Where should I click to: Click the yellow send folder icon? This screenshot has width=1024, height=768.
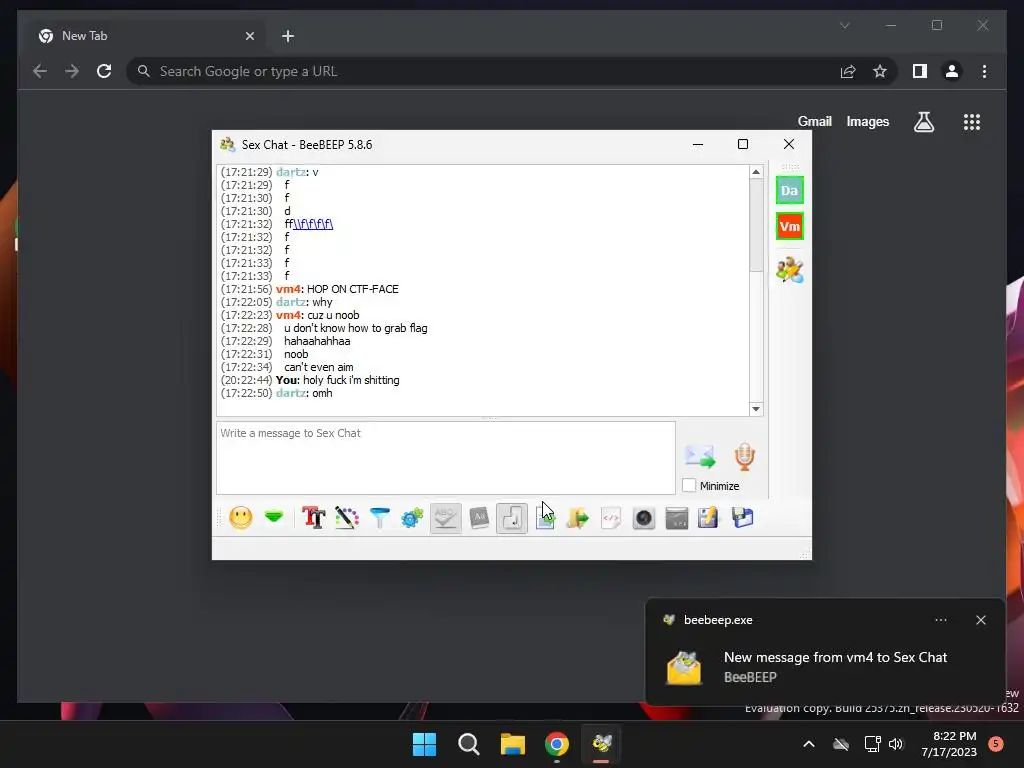[578, 518]
